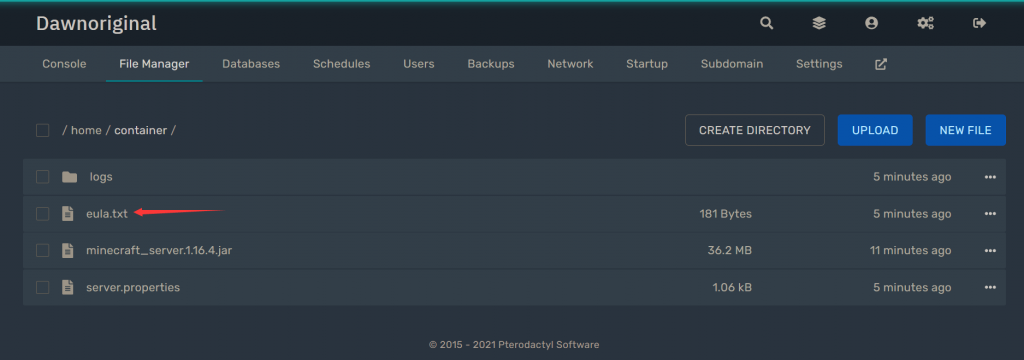Tick the checkbox for eula.txt
The image size is (1024, 360).
(42, 214)
